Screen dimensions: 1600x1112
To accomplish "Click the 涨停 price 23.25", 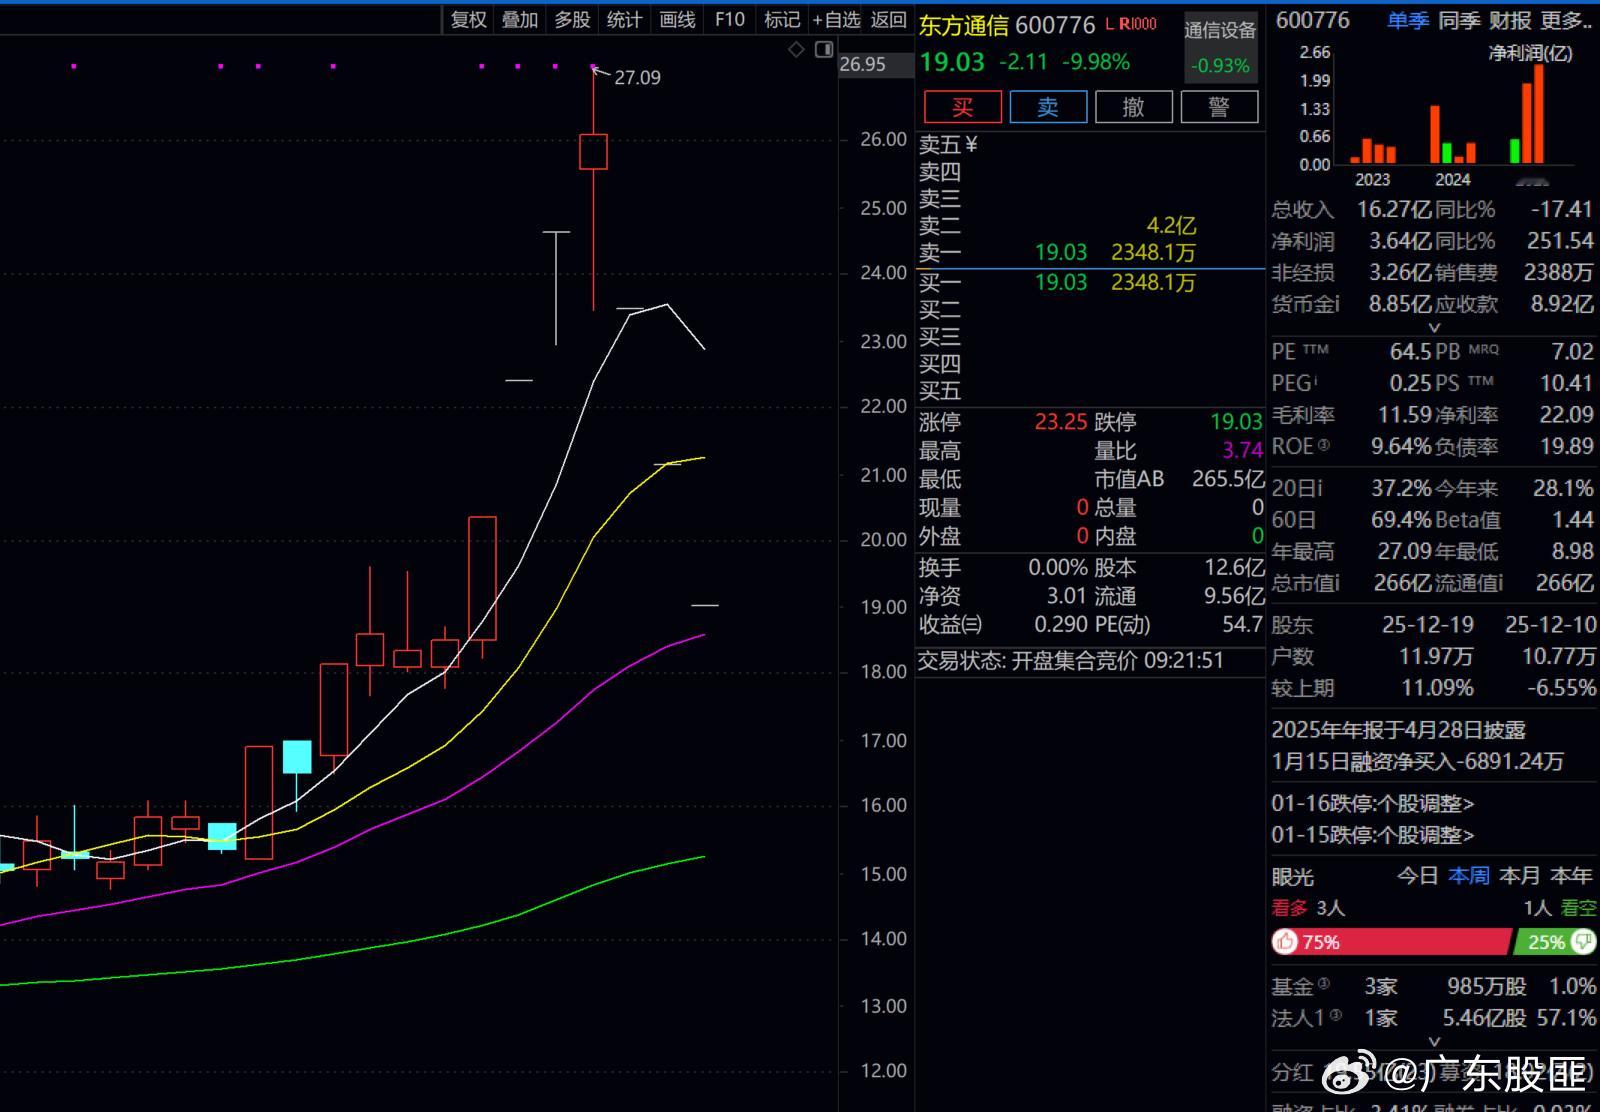I will tap(1061, 422).
